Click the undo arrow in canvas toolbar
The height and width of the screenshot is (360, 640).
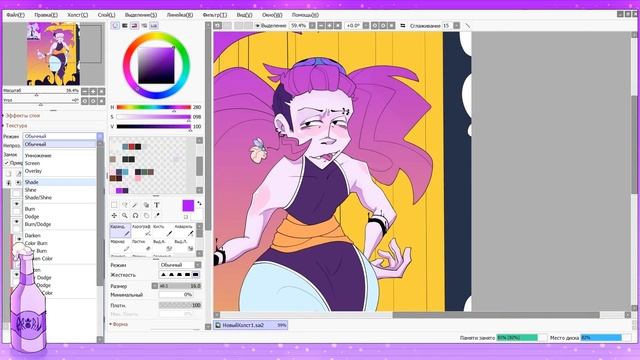click(218, 26)
